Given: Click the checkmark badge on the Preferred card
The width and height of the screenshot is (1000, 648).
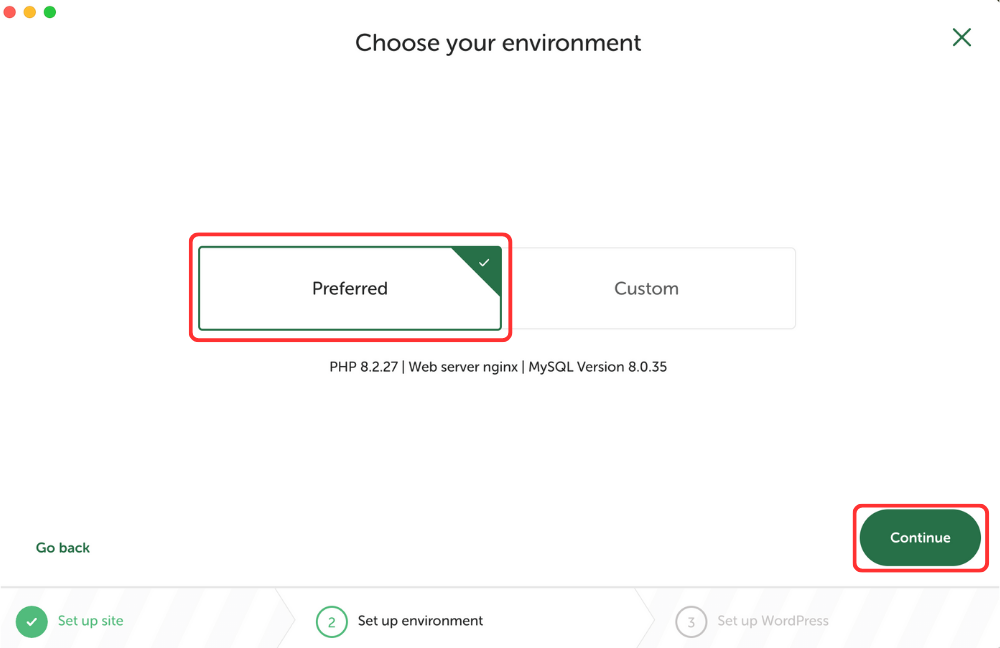Looking at the screenshot, I should pyautogui.click(x=485, y=262).
